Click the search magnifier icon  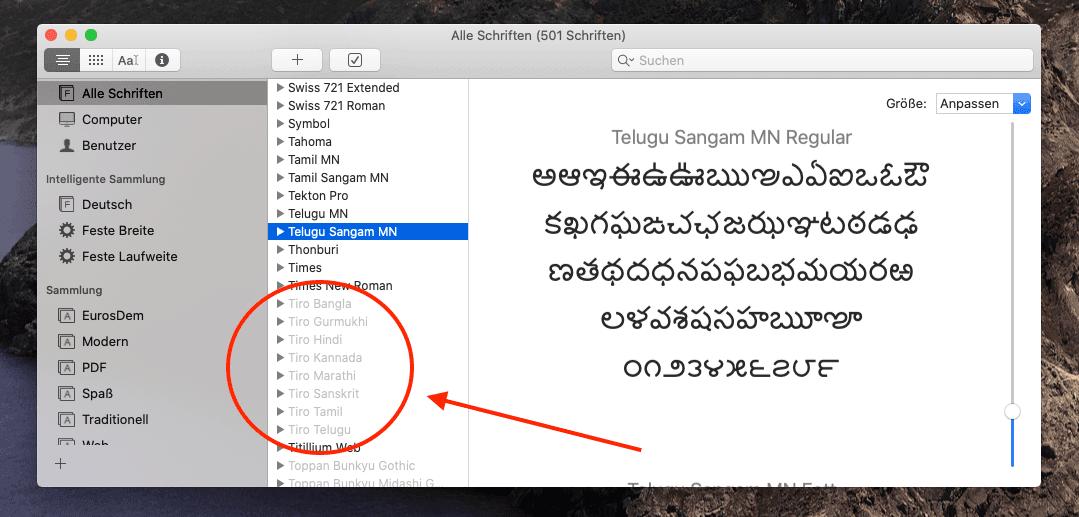tap(625, 61)
